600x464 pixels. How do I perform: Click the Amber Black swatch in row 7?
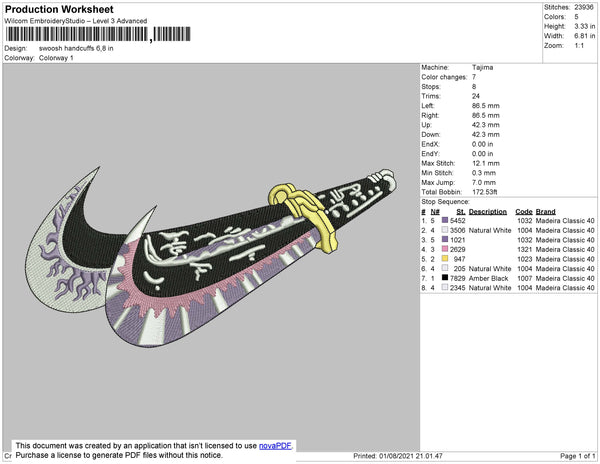pyautogui.click(x=445, y=278)
